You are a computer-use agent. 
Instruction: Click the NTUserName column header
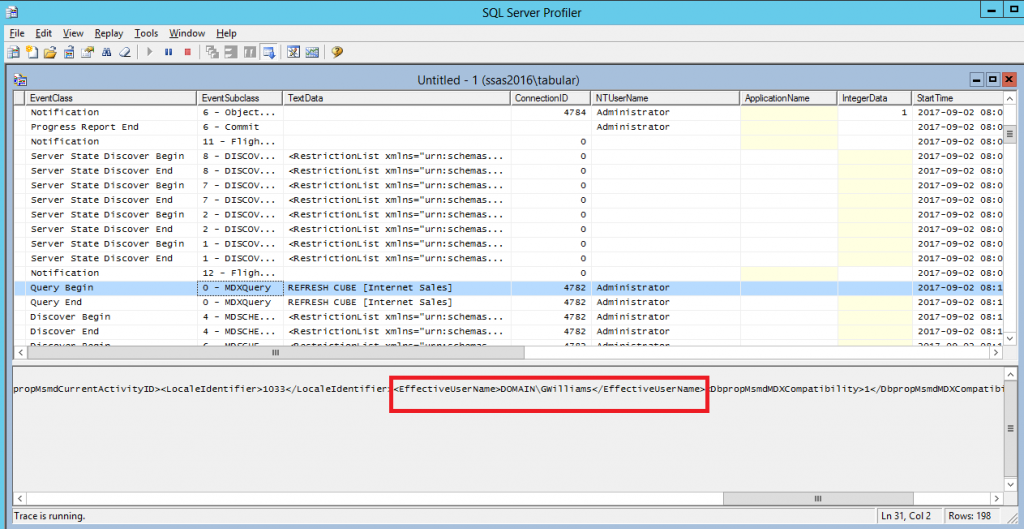(665, 98)
